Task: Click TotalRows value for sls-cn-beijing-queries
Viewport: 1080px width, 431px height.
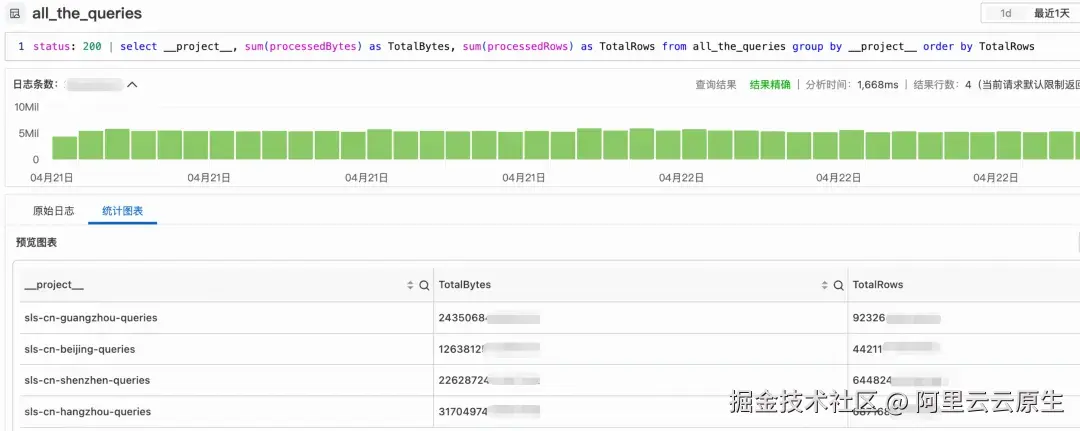Action: point(896,349)
